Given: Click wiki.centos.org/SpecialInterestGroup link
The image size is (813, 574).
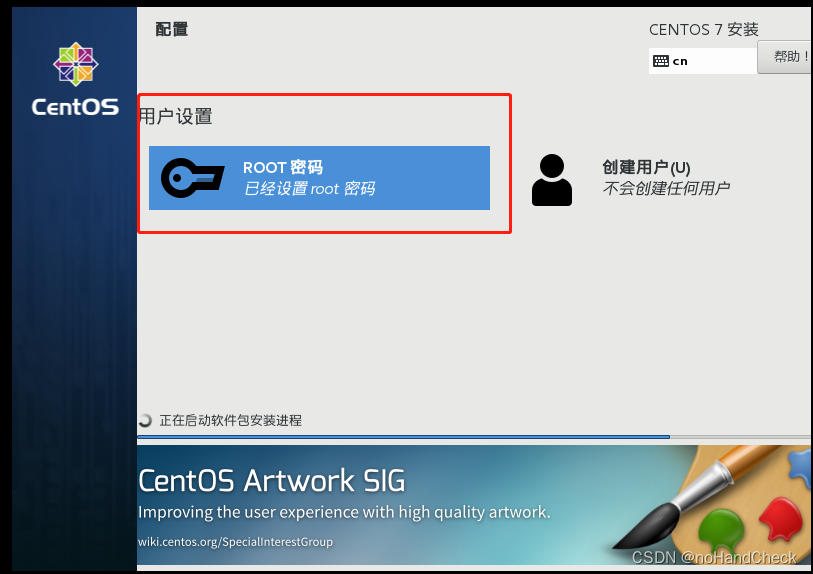Looking at the screenshot, I should (235, 542).
